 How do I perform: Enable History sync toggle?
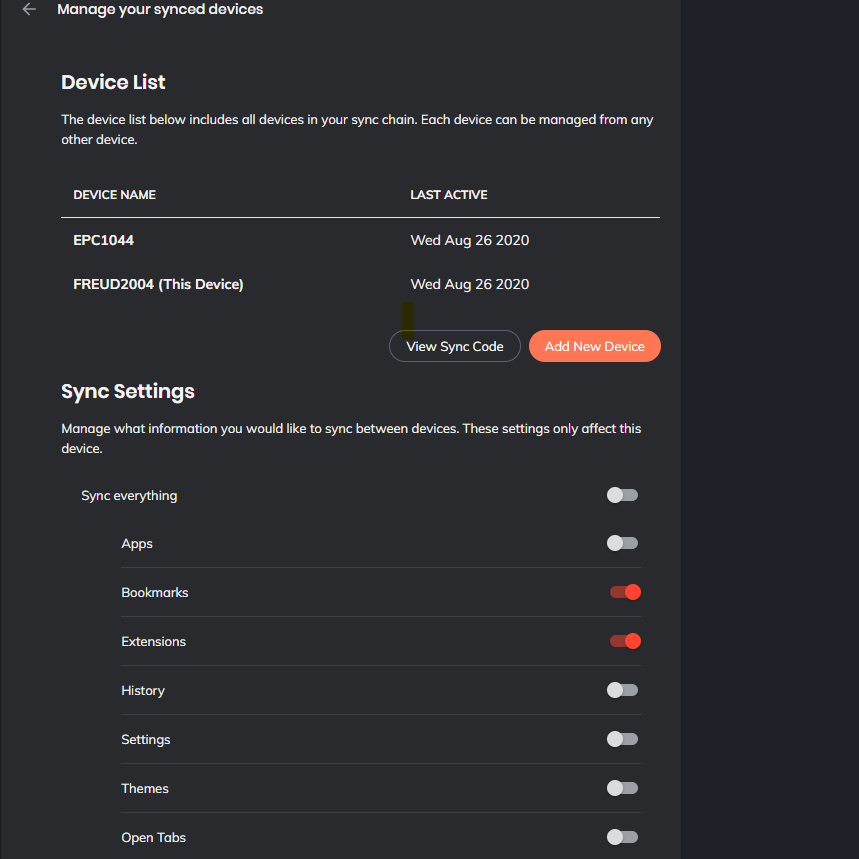(622, 690)
